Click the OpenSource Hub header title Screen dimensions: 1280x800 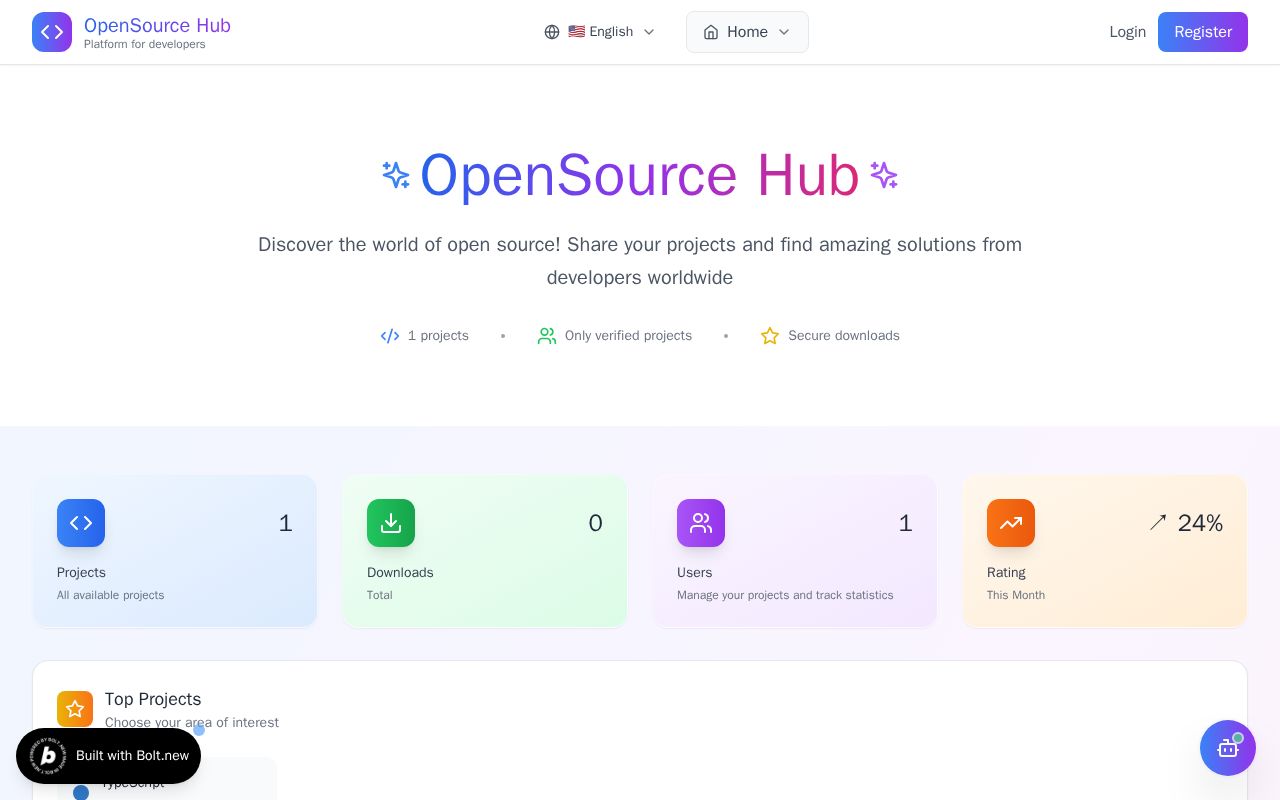pyautogui.click(x=157, y=26)
